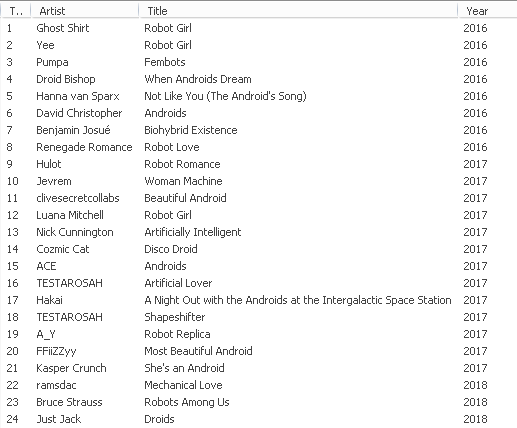Select Disco Droid by Cozmic Cat
This screenshot has width=517, height=428.
[258, 249]
